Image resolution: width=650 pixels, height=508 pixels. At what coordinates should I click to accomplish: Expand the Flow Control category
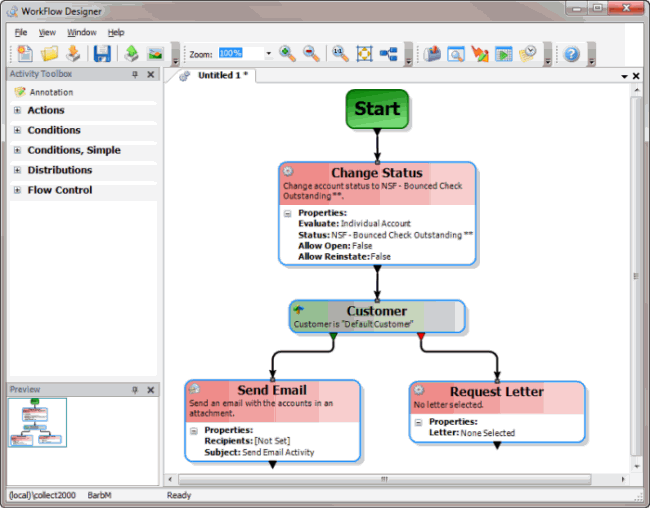click(17, 190)
